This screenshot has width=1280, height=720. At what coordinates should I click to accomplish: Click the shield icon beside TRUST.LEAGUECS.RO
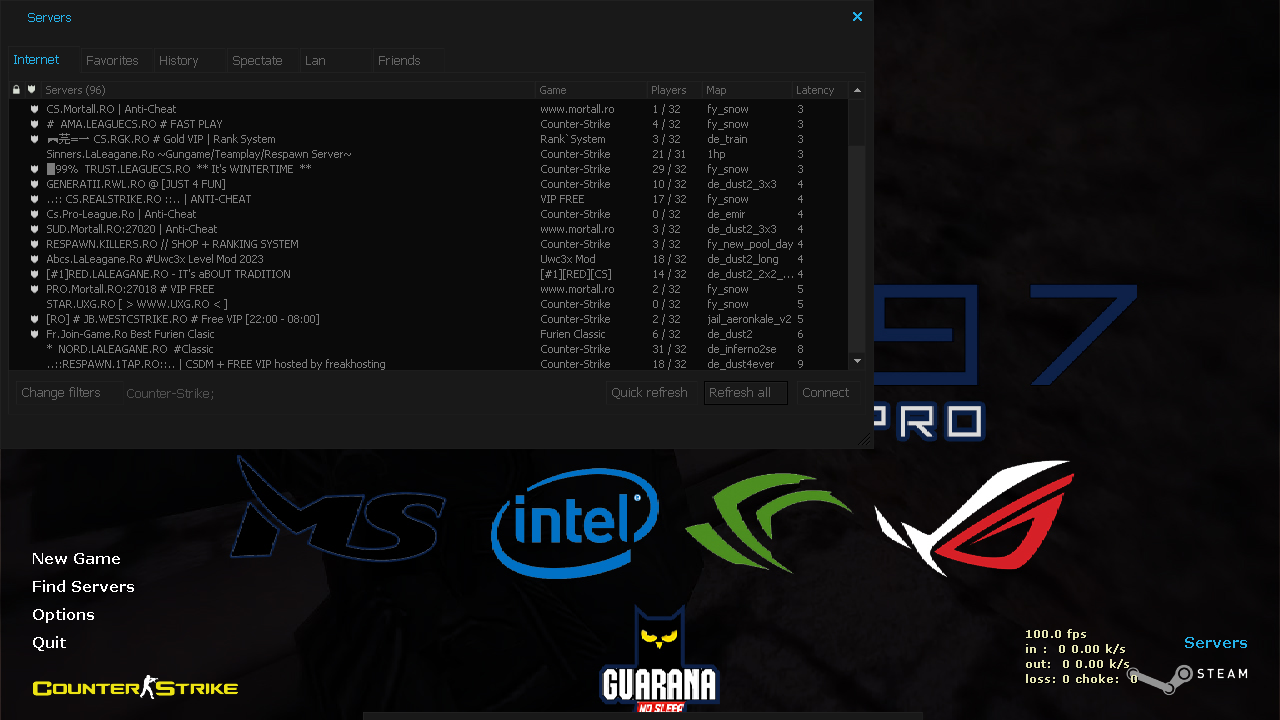[x=35, y=169]
